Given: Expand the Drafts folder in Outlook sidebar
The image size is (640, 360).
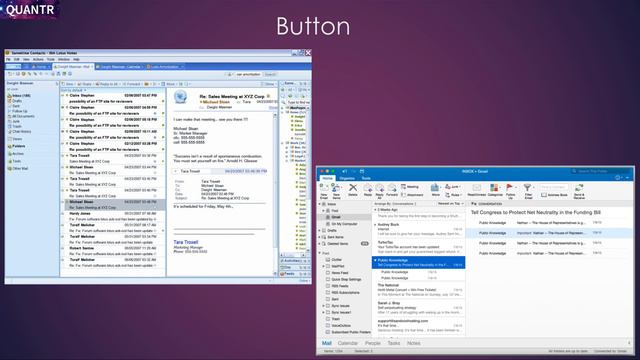Looking at the screenshot, I should tap(320, 231).
